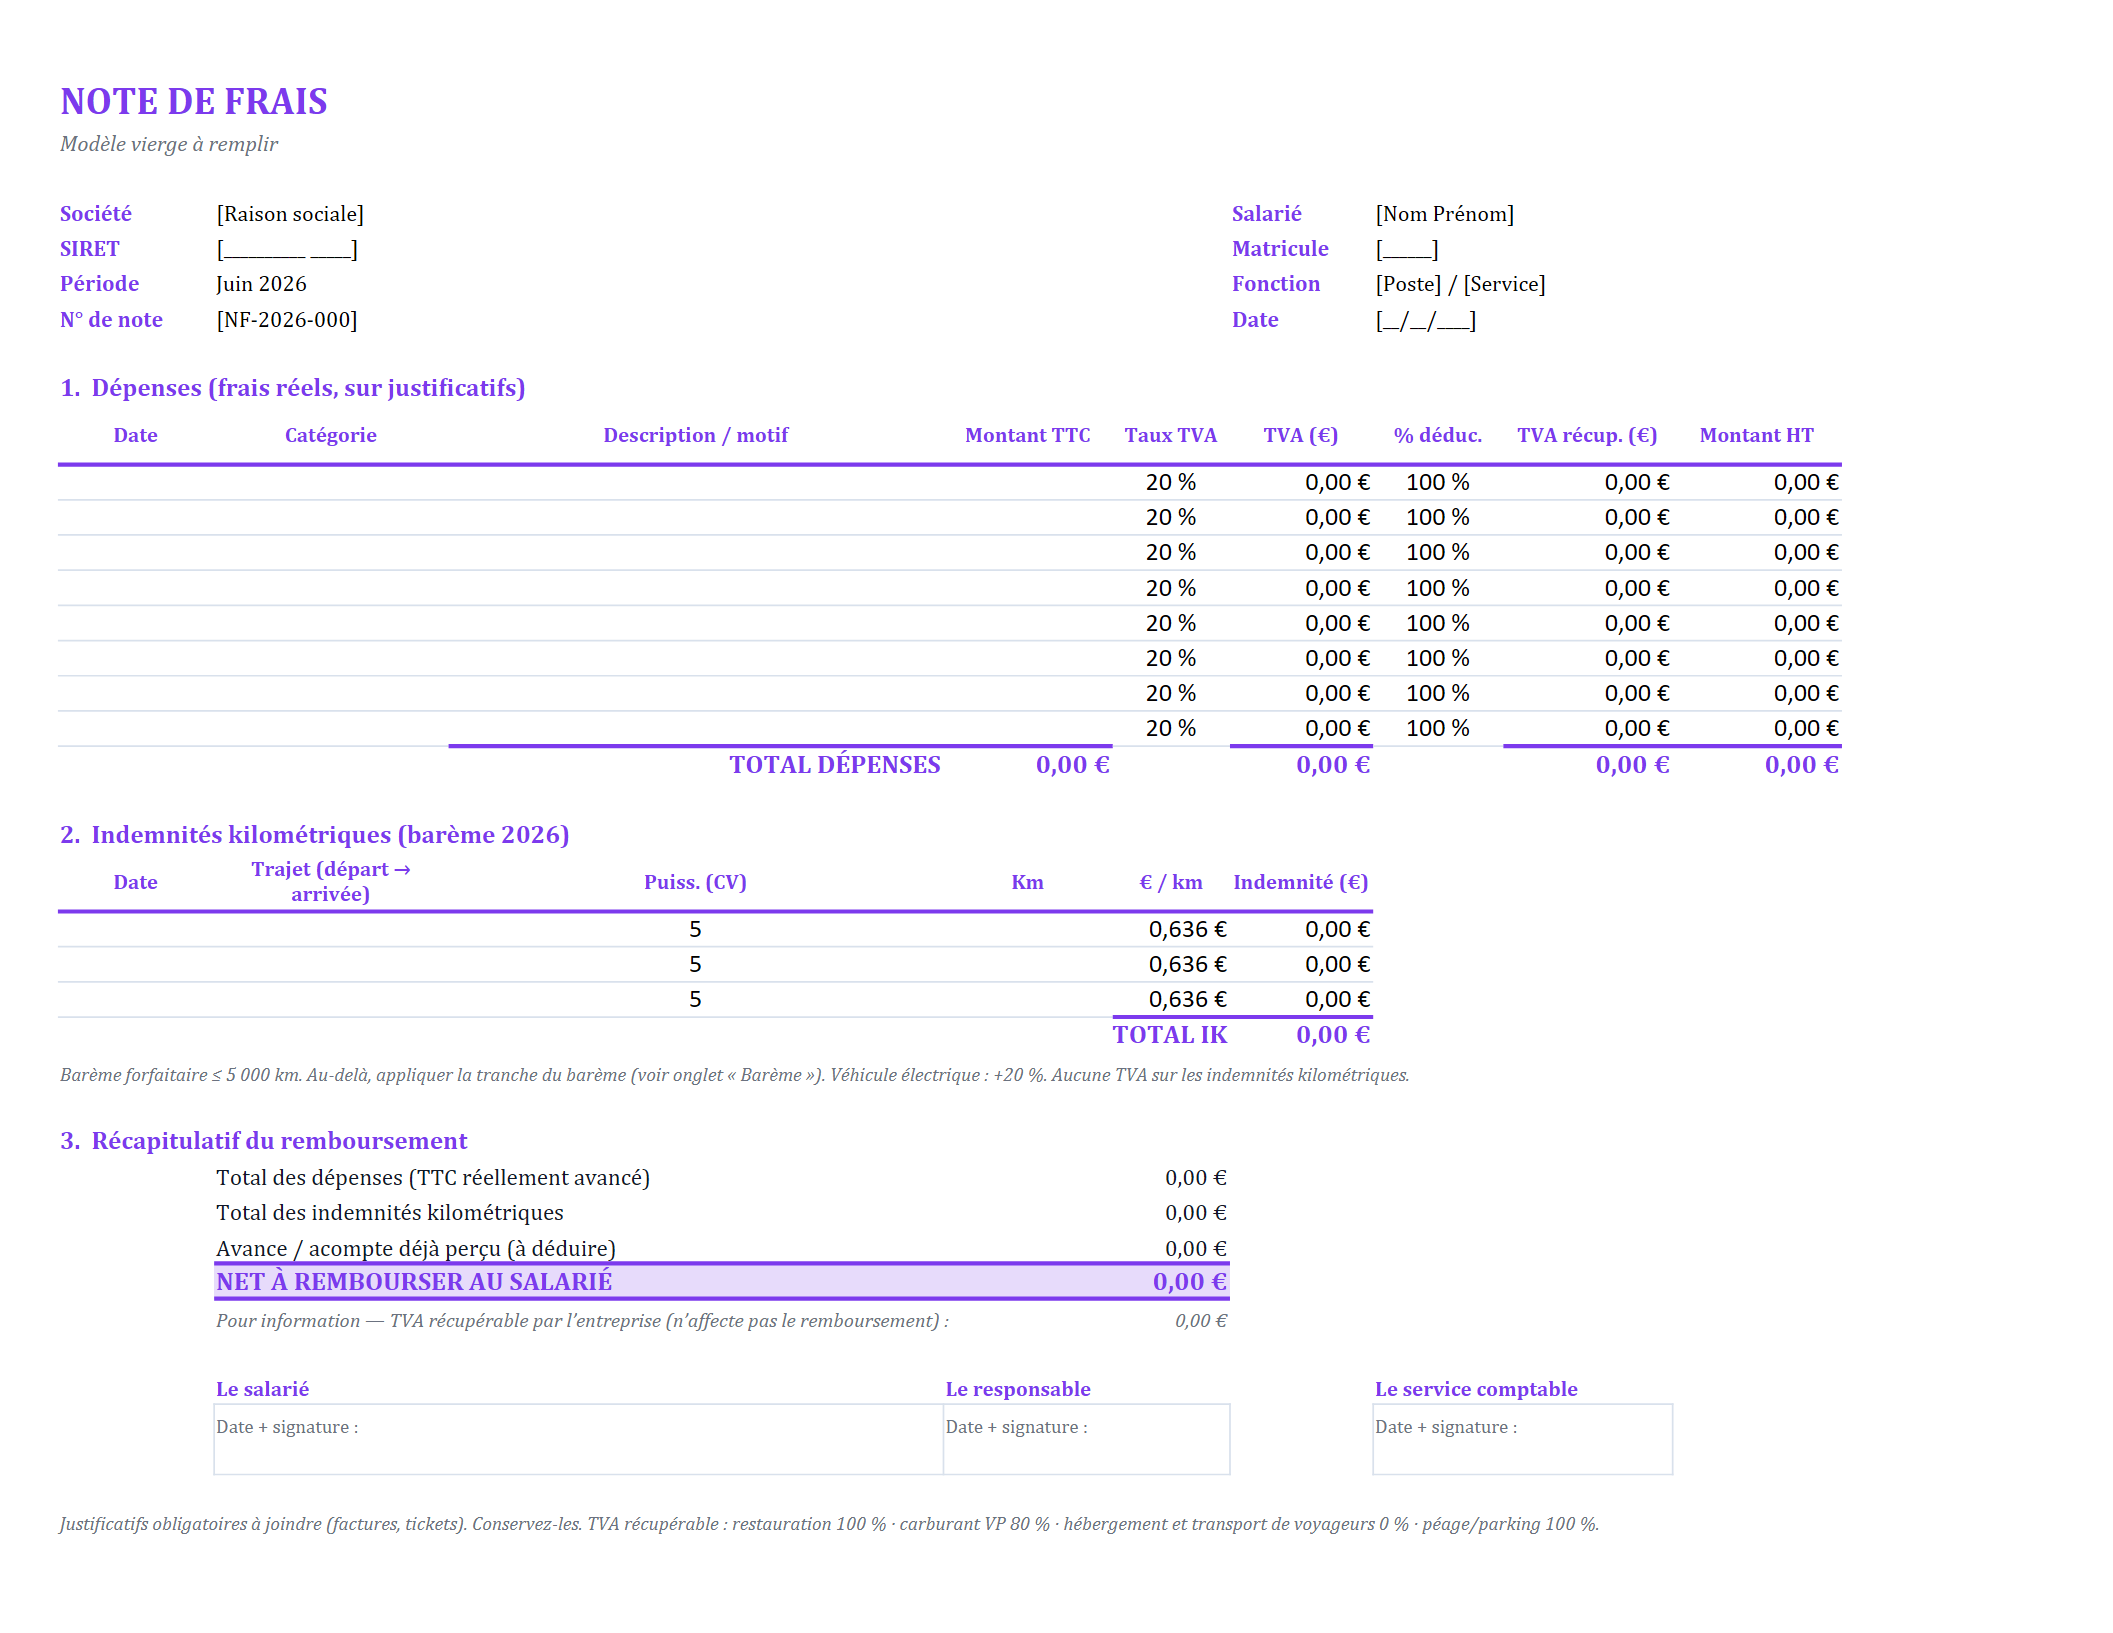Click the Fonction label
The width and height of the screenshot is (2113, 1633).
point(1276,284)
